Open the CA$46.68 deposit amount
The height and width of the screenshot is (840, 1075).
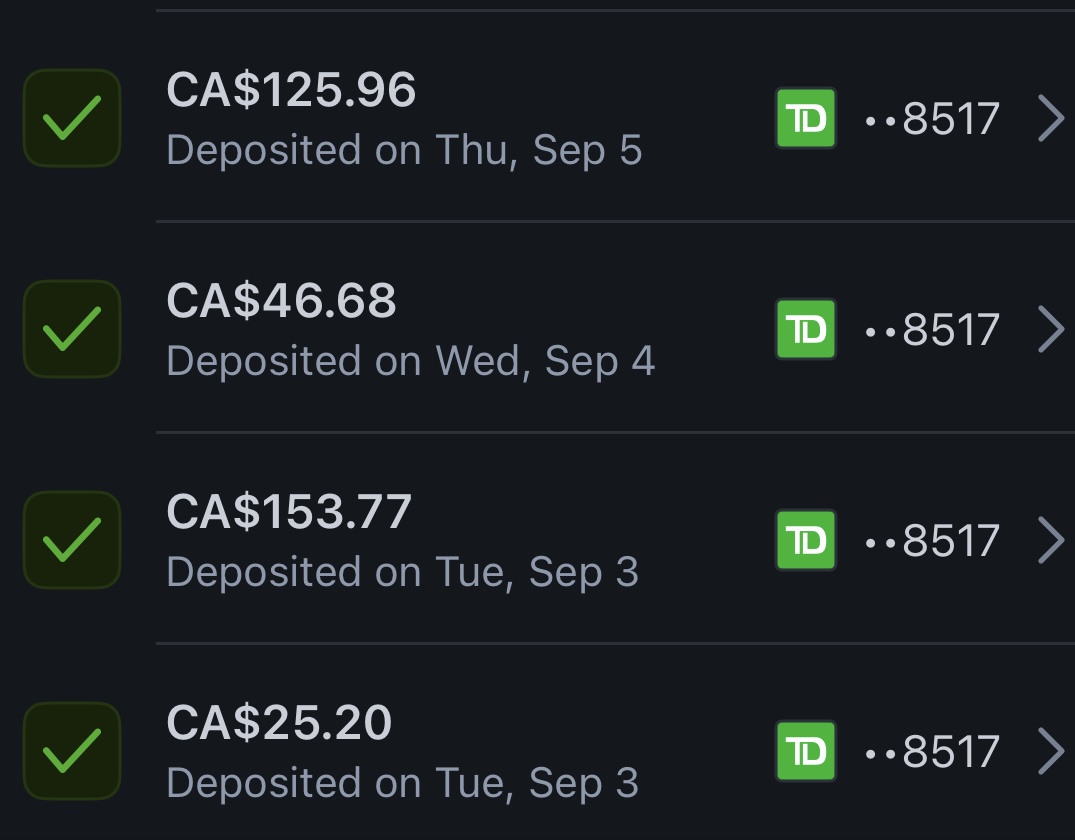pyautogui.click(x=281, y=301)
